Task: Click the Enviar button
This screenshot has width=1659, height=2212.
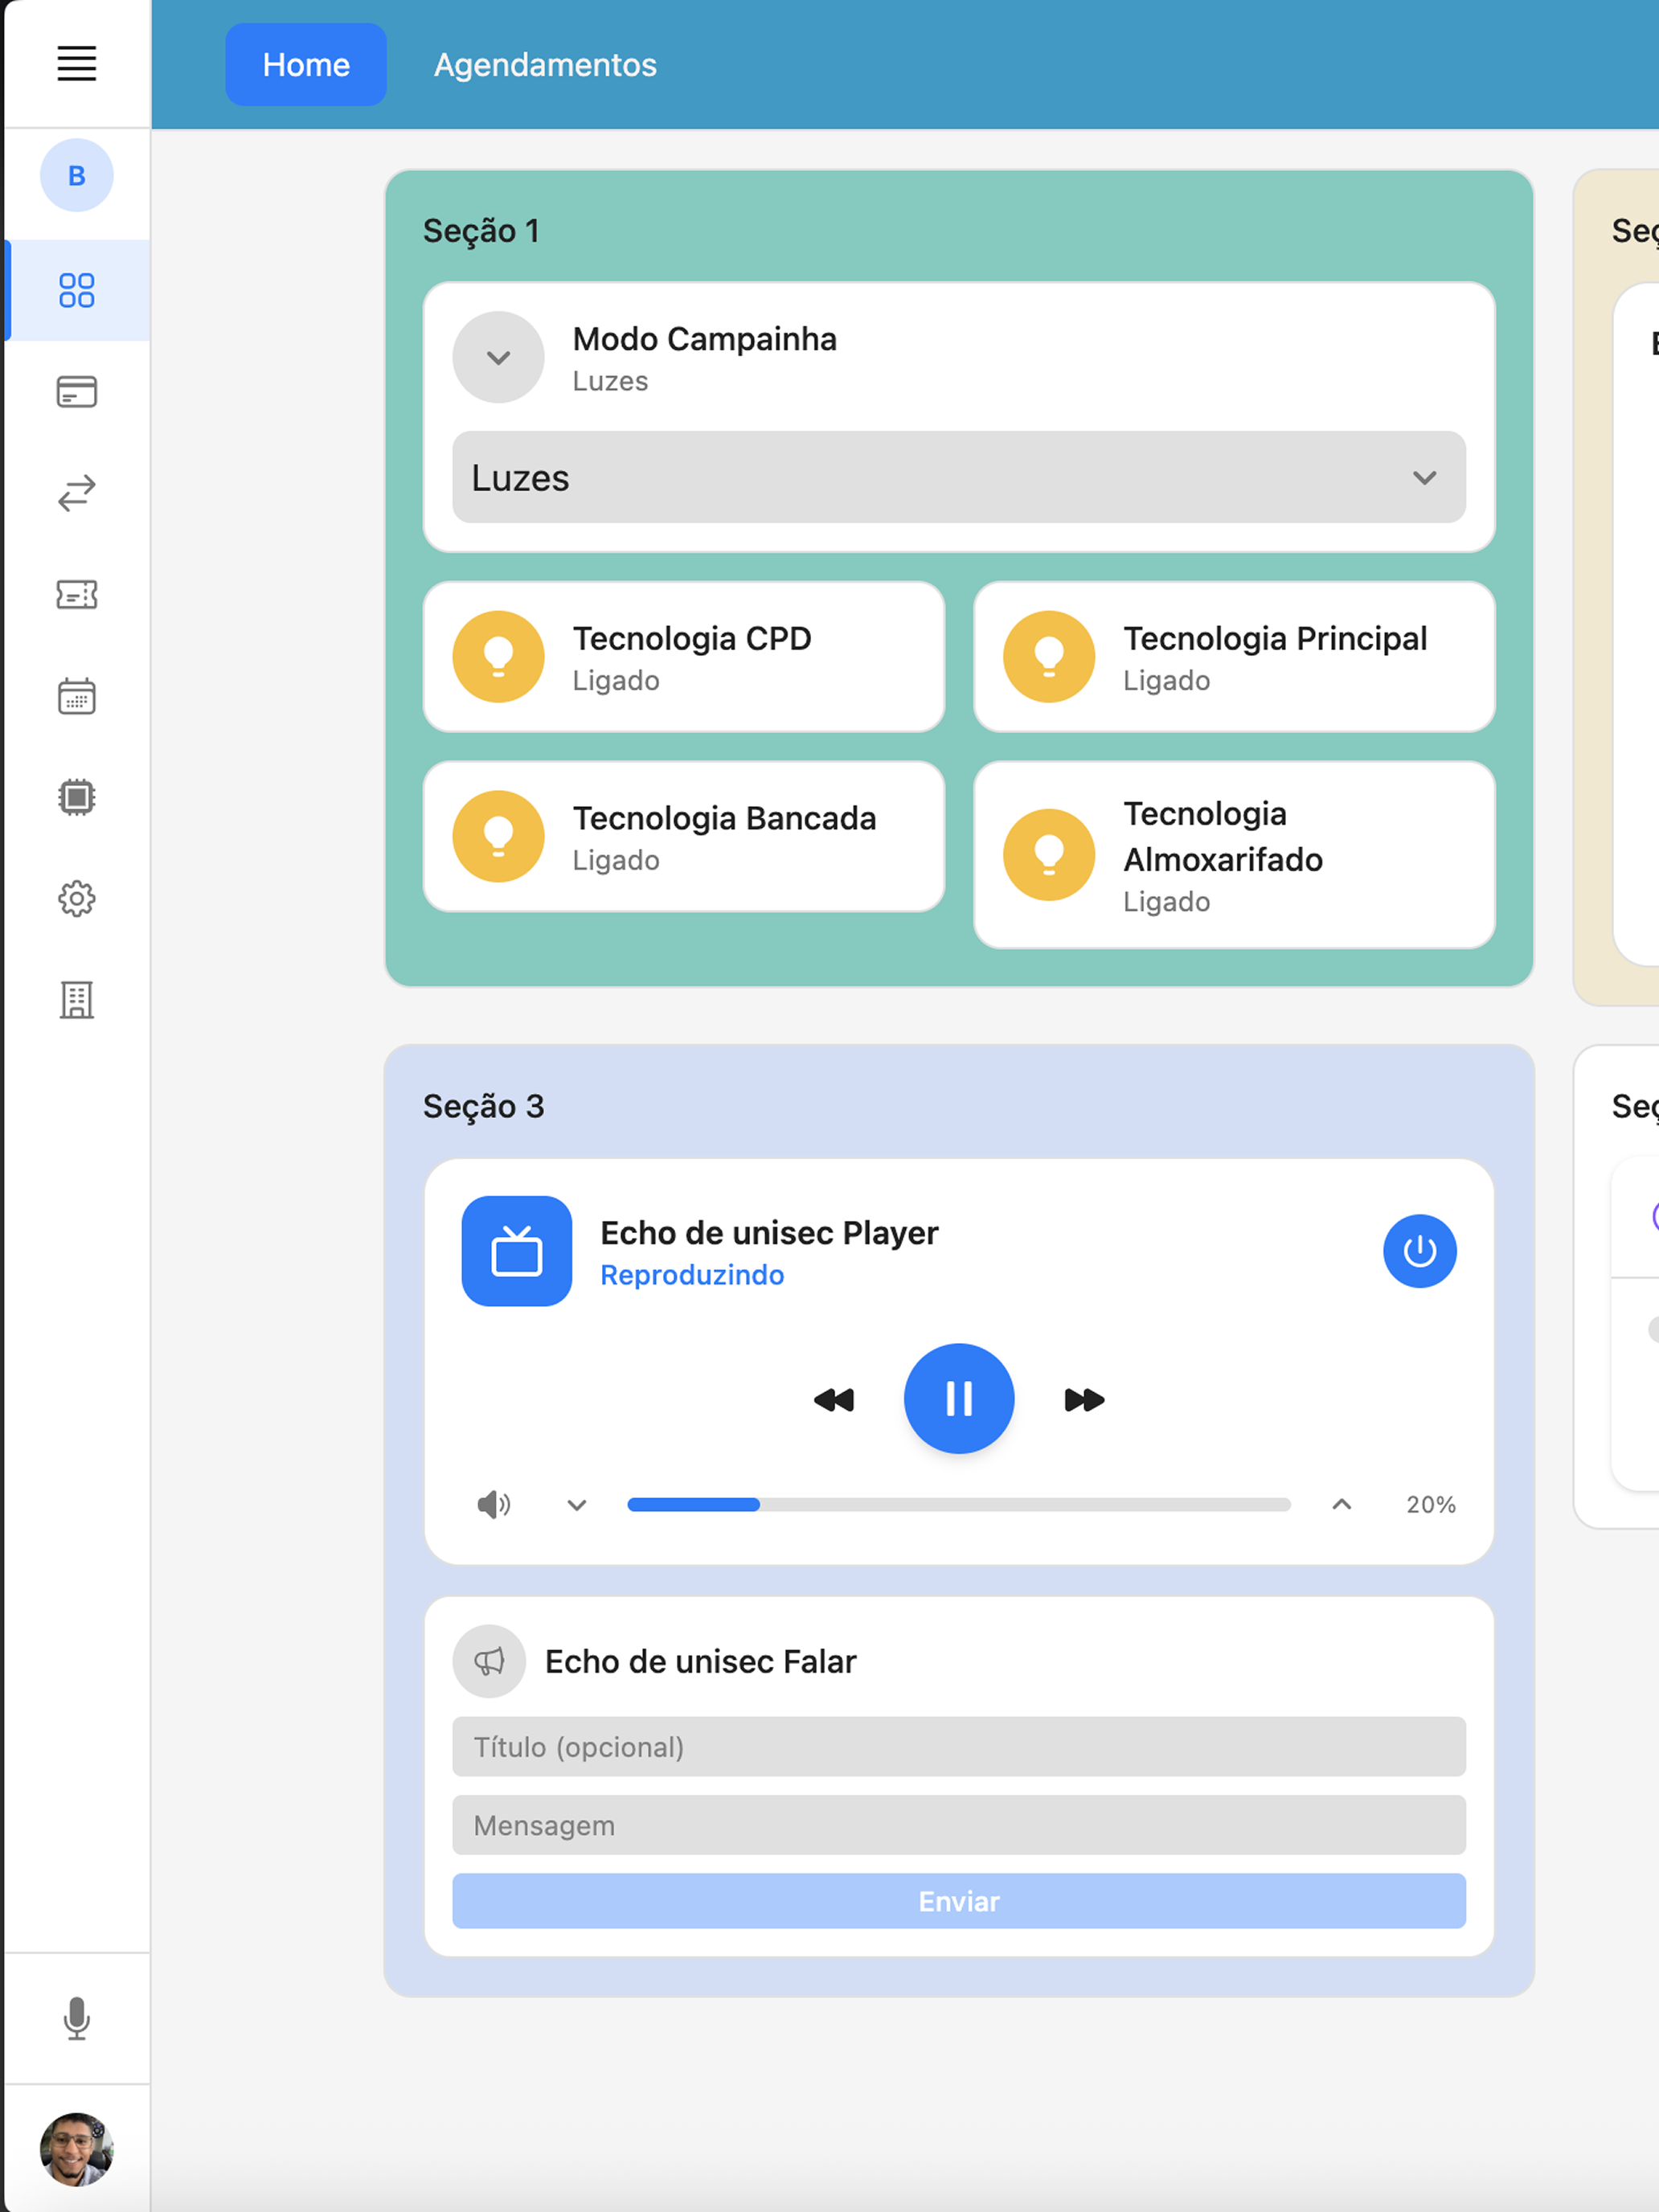Action: (x=959, y=1901)
